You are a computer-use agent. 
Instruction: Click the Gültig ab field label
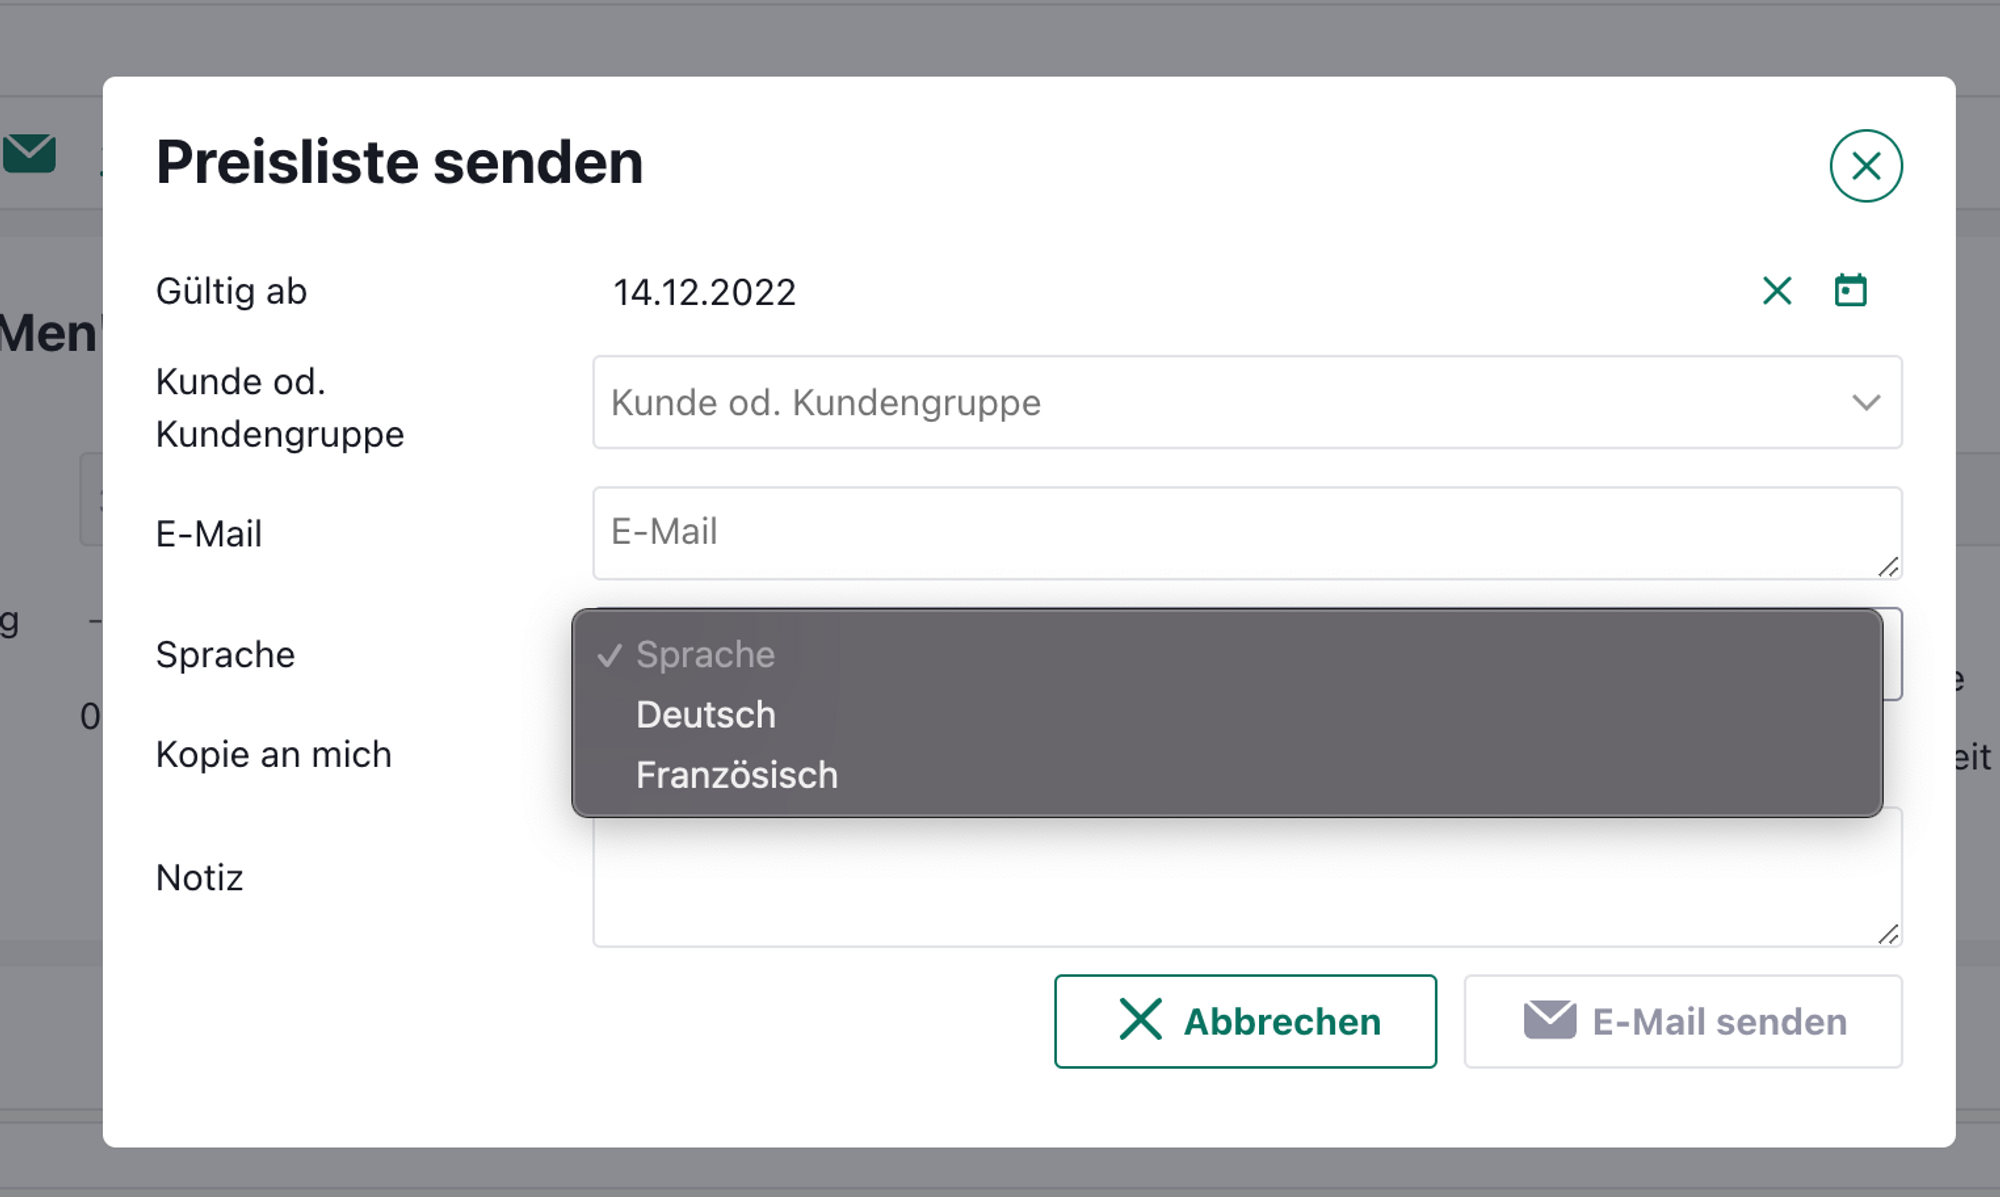[231, 291]
